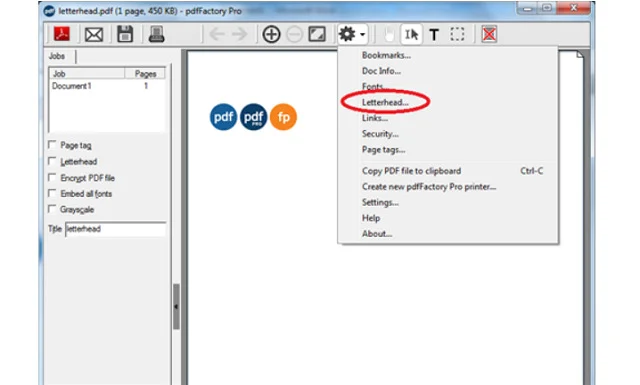Viewport: 640px width, 385px height.
Task: Fit page to window icon
Action: (317, 34)
